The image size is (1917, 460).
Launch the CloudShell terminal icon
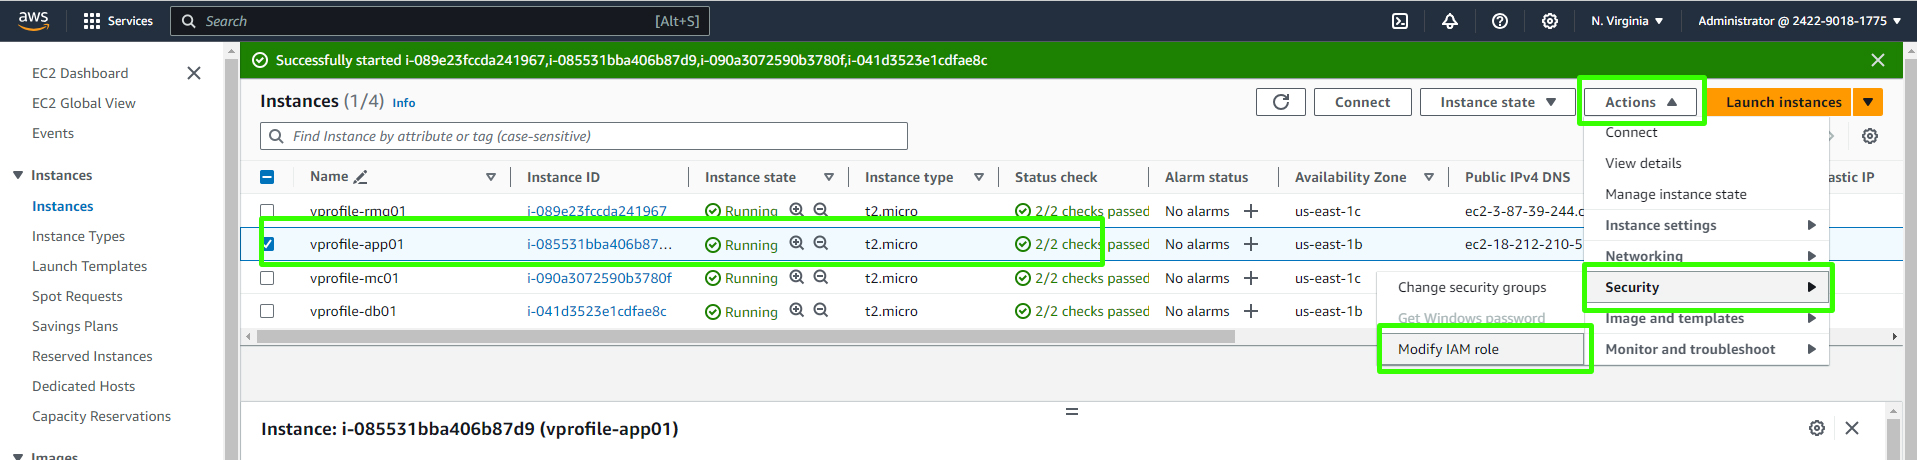1400,21
